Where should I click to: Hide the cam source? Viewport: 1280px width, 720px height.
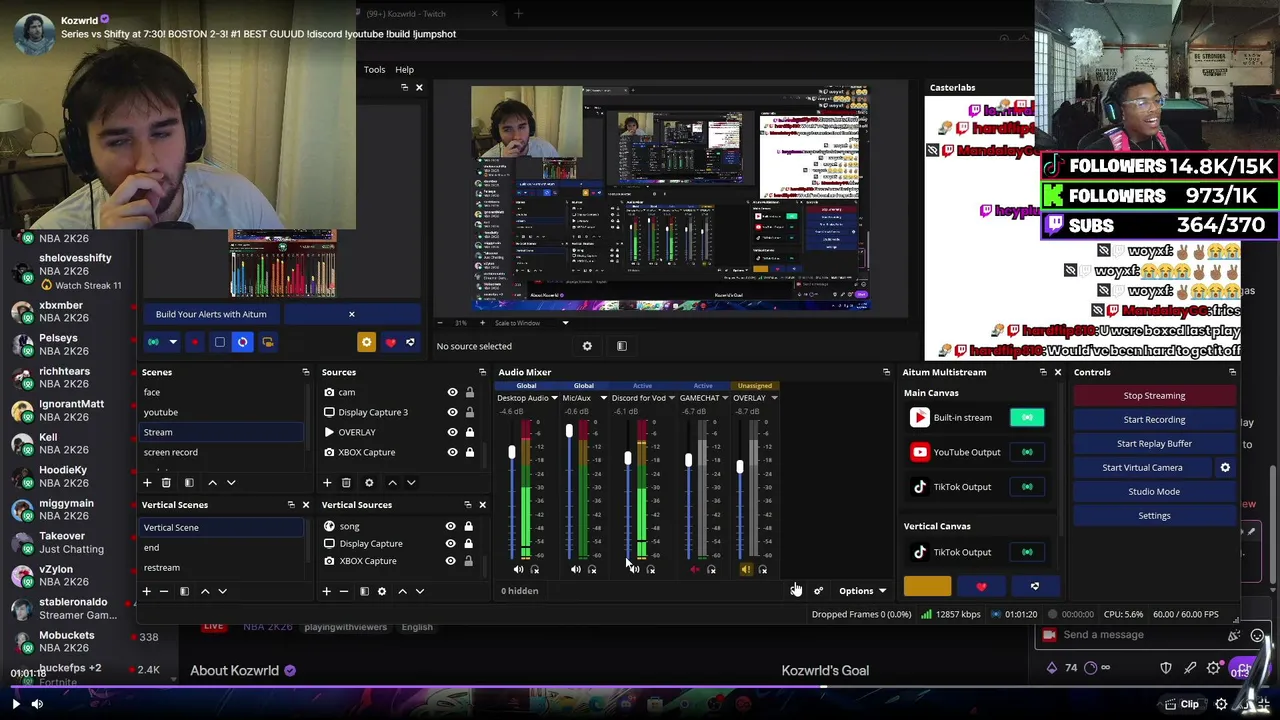[452, 392]
